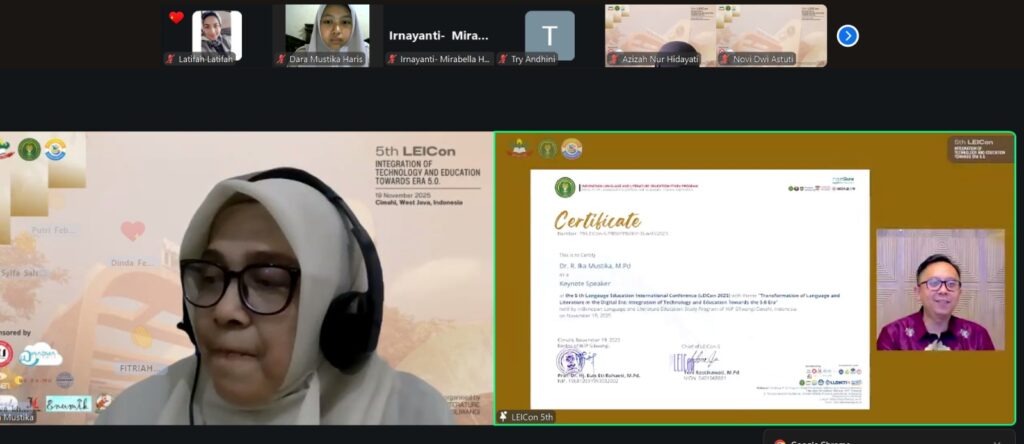Select Azizah Nur Hidayati's video thumbnail

coord(659,30)
